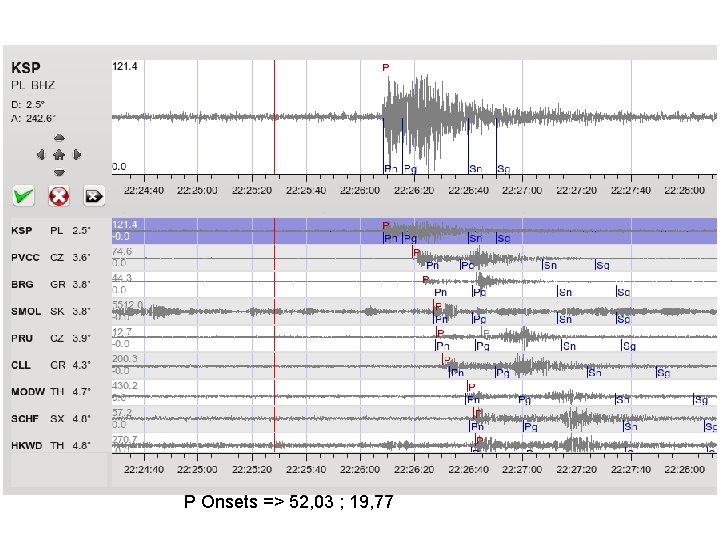The height and width of the screenshot is (540, 720).
Task: Select the PRU station row
Action: pyautogui.click(x=364, y=338)
